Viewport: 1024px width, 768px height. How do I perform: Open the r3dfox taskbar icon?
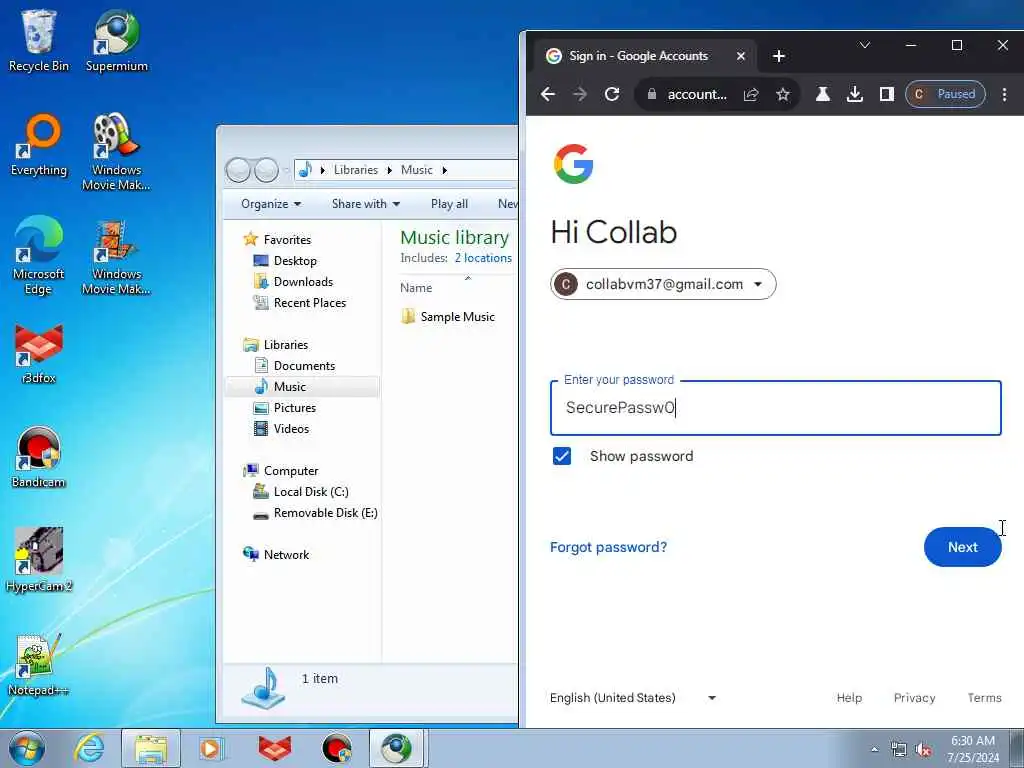(x=275, y=748)
